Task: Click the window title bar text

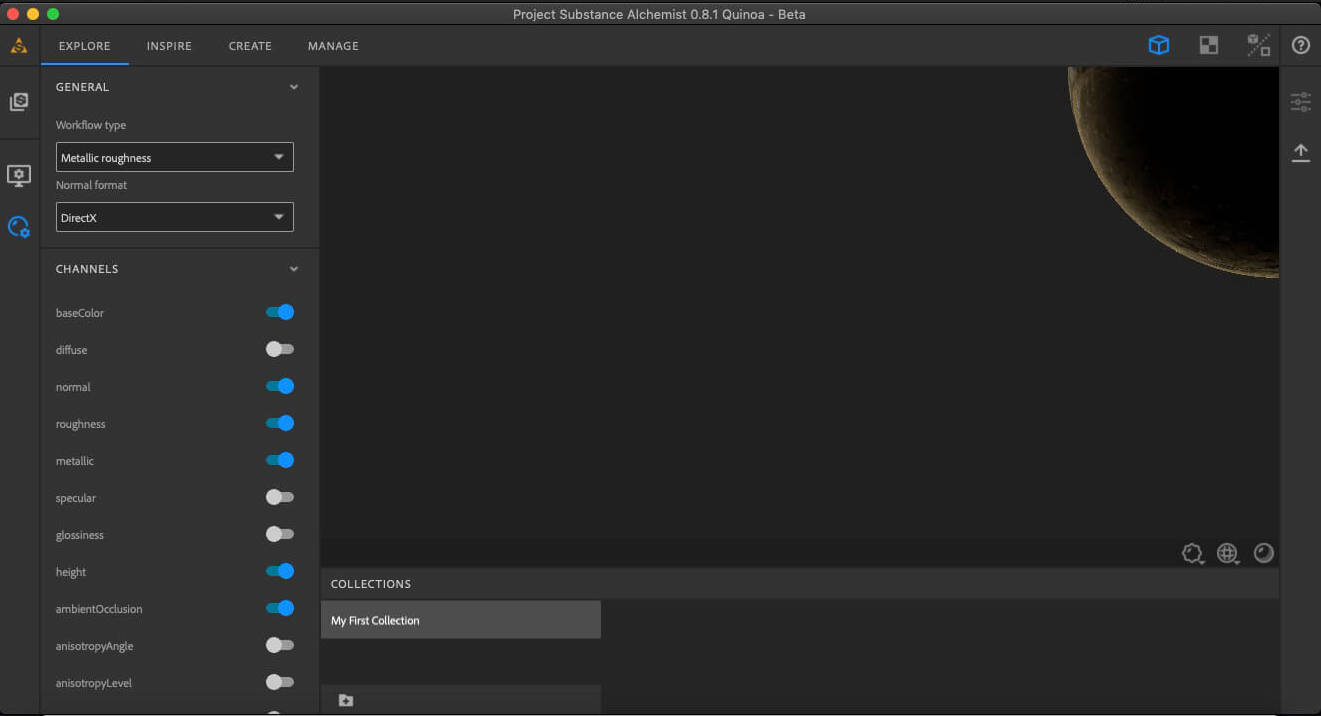Action: click(659, 14)
